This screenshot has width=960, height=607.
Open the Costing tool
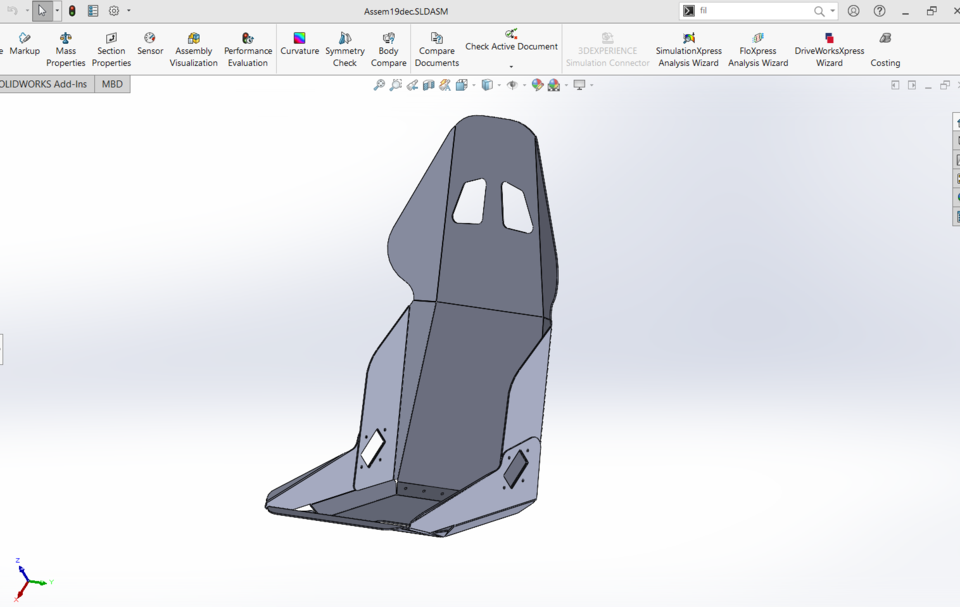[x=885, y=48]
